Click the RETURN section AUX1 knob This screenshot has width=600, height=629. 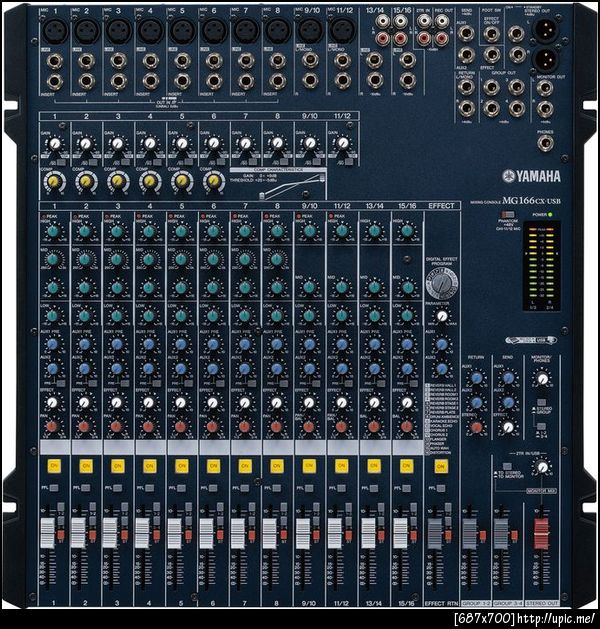click(476, 378)
